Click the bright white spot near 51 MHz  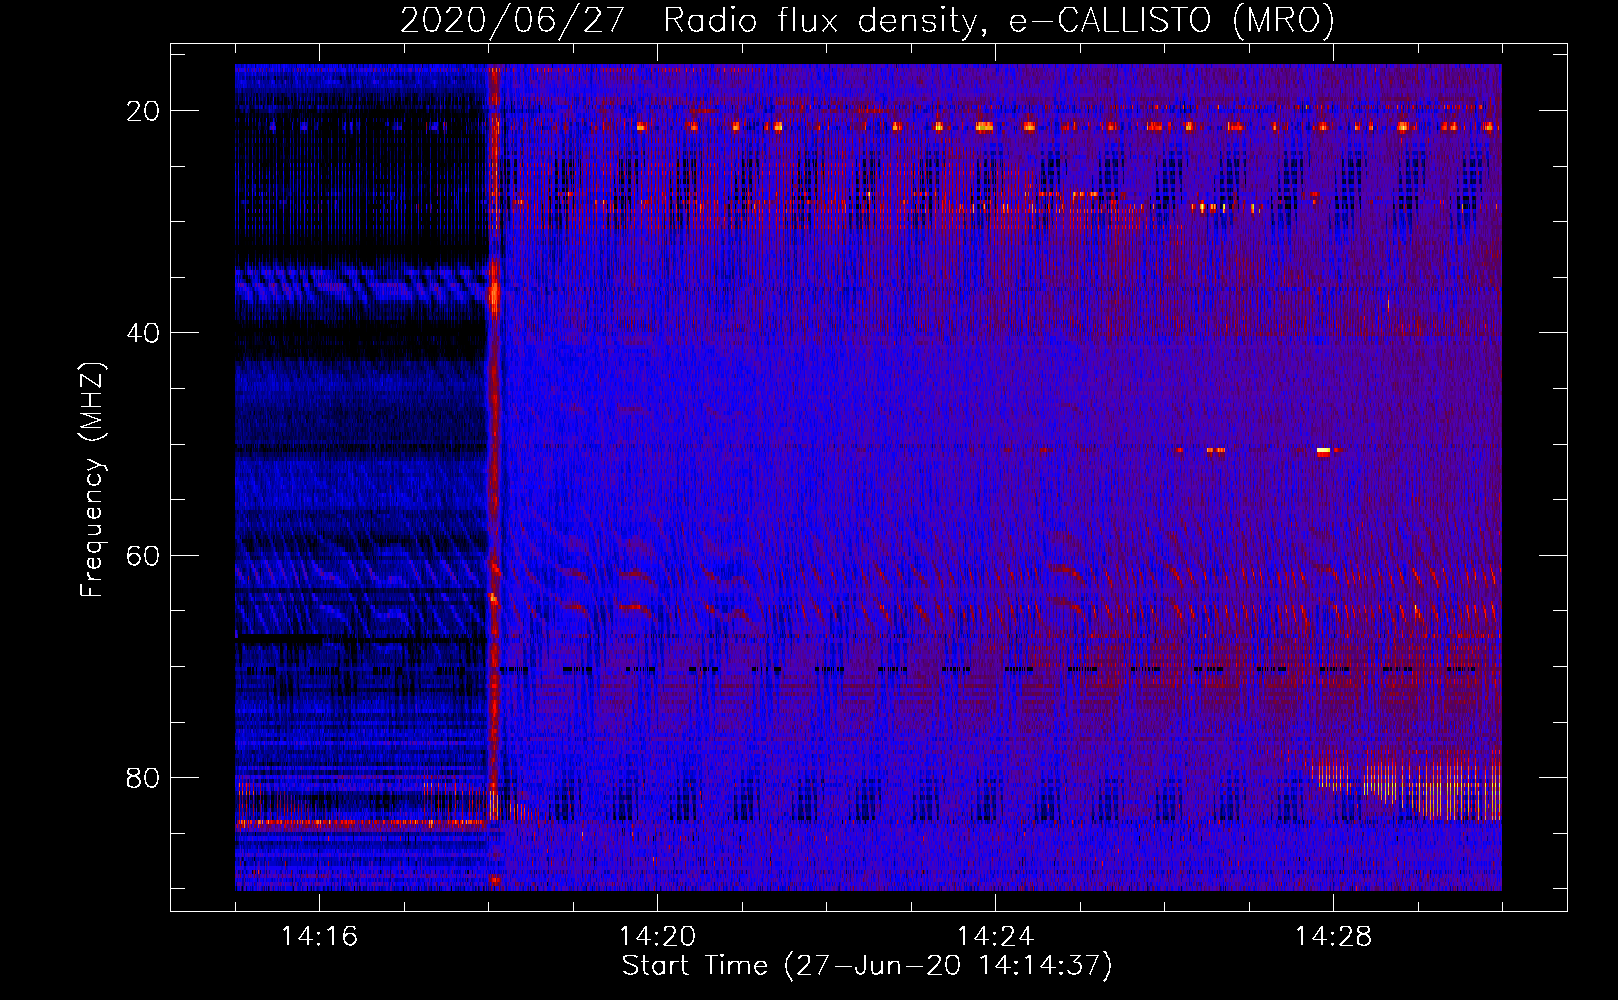click(x=1323, y=452)
